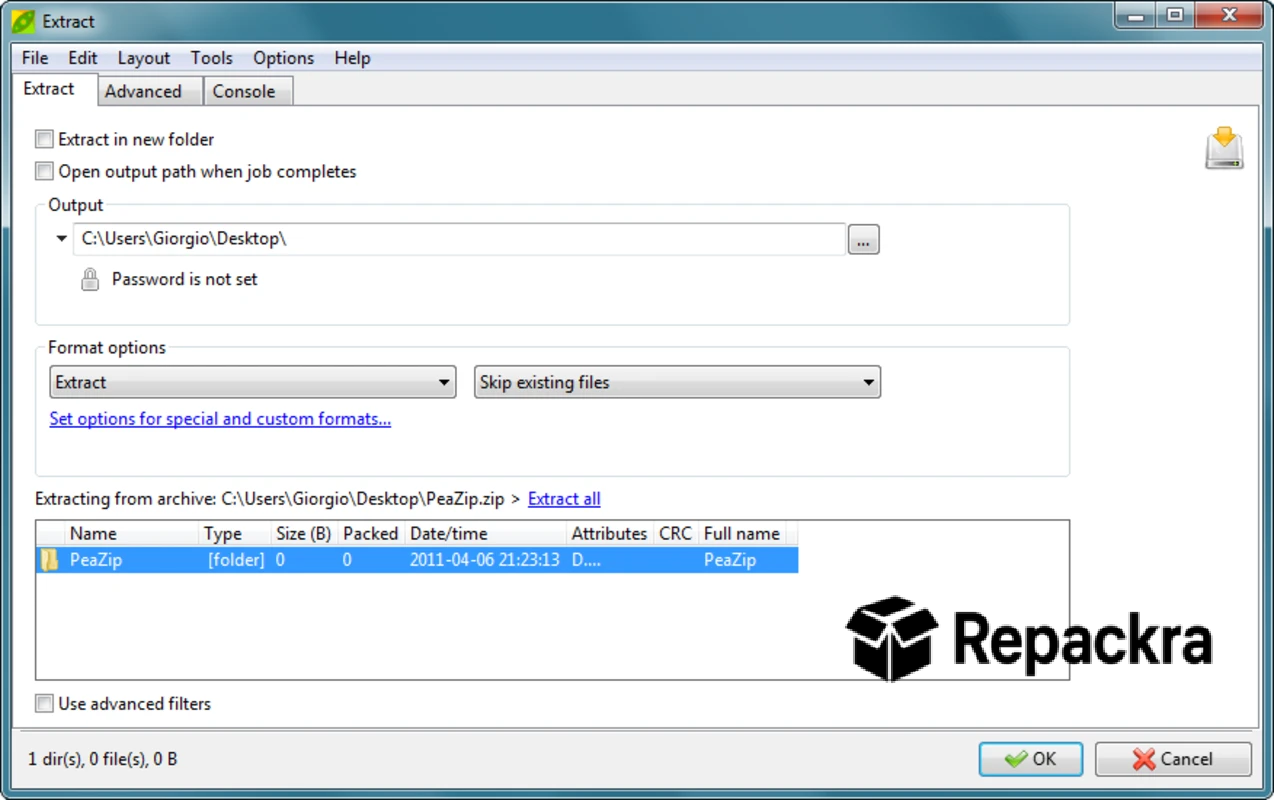Click the PeaZip leaf icon in title bar

(x=23, y=20)
